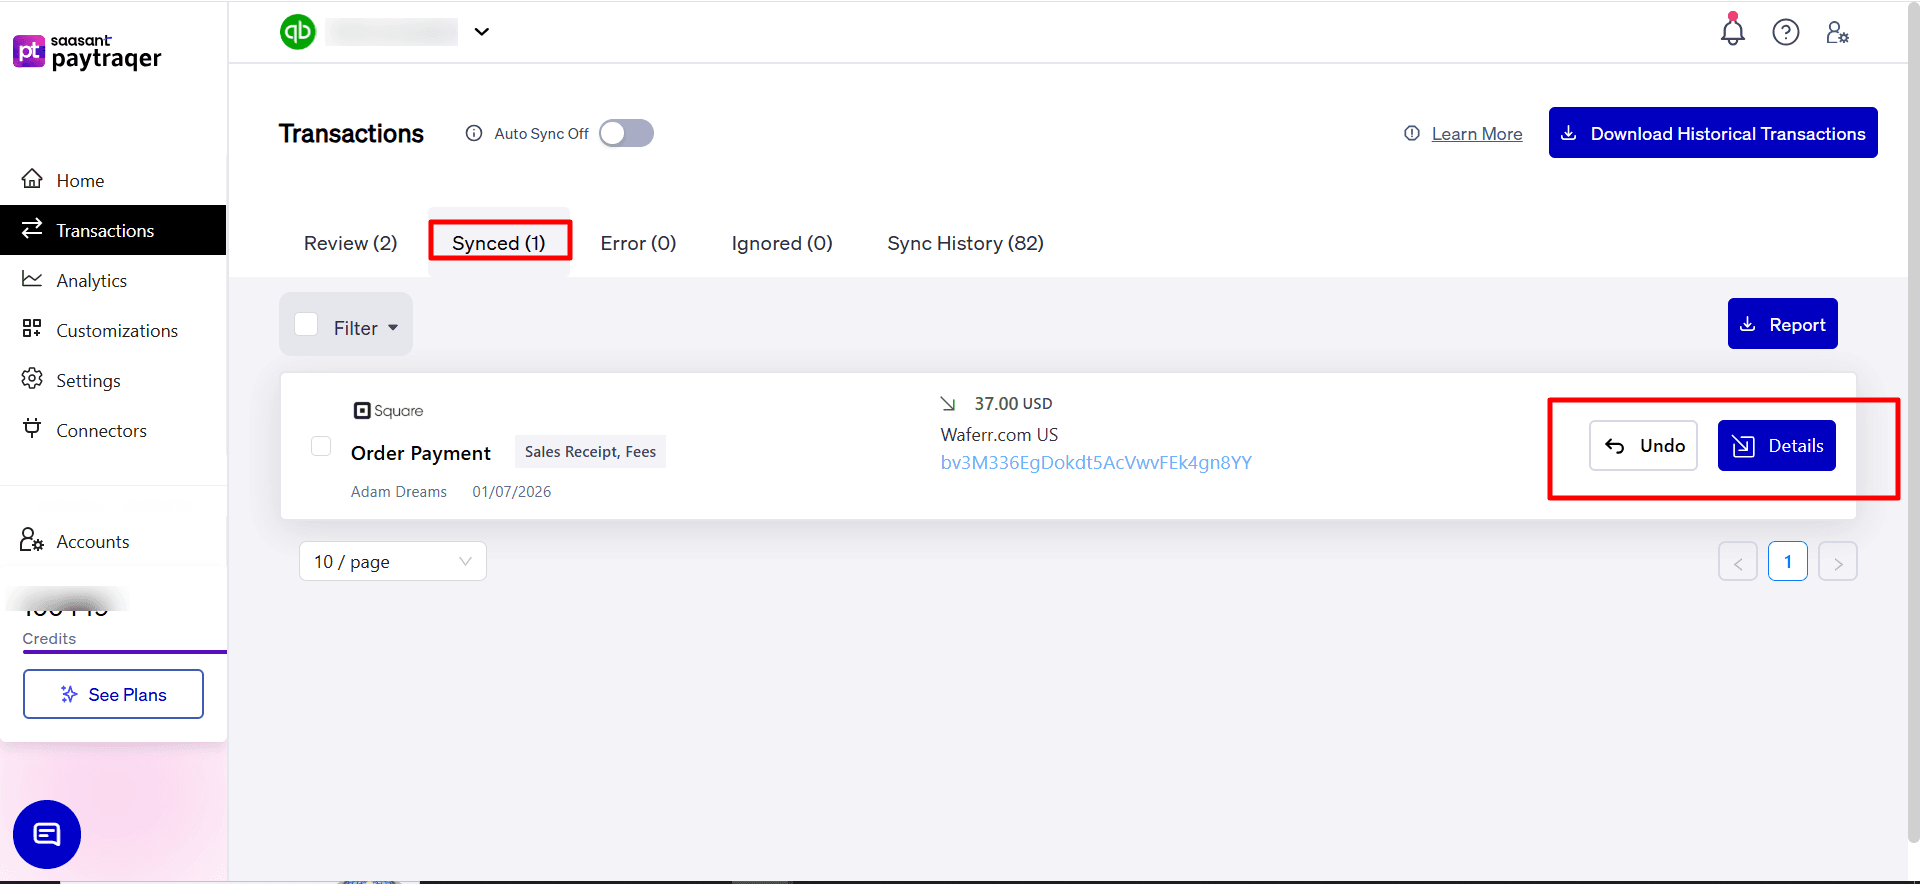Open the chat support bubble

[x=47, y=834]
